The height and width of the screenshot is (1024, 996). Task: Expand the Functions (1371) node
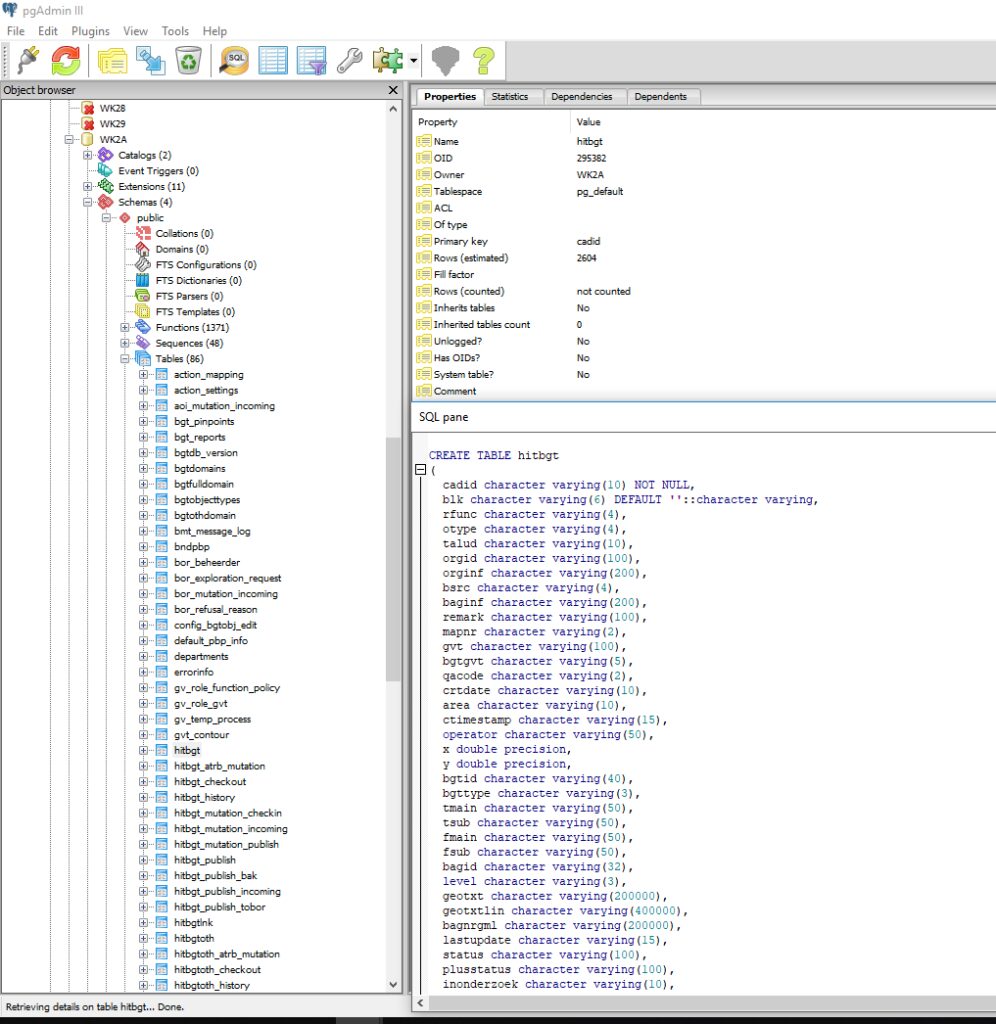[125, 327]
